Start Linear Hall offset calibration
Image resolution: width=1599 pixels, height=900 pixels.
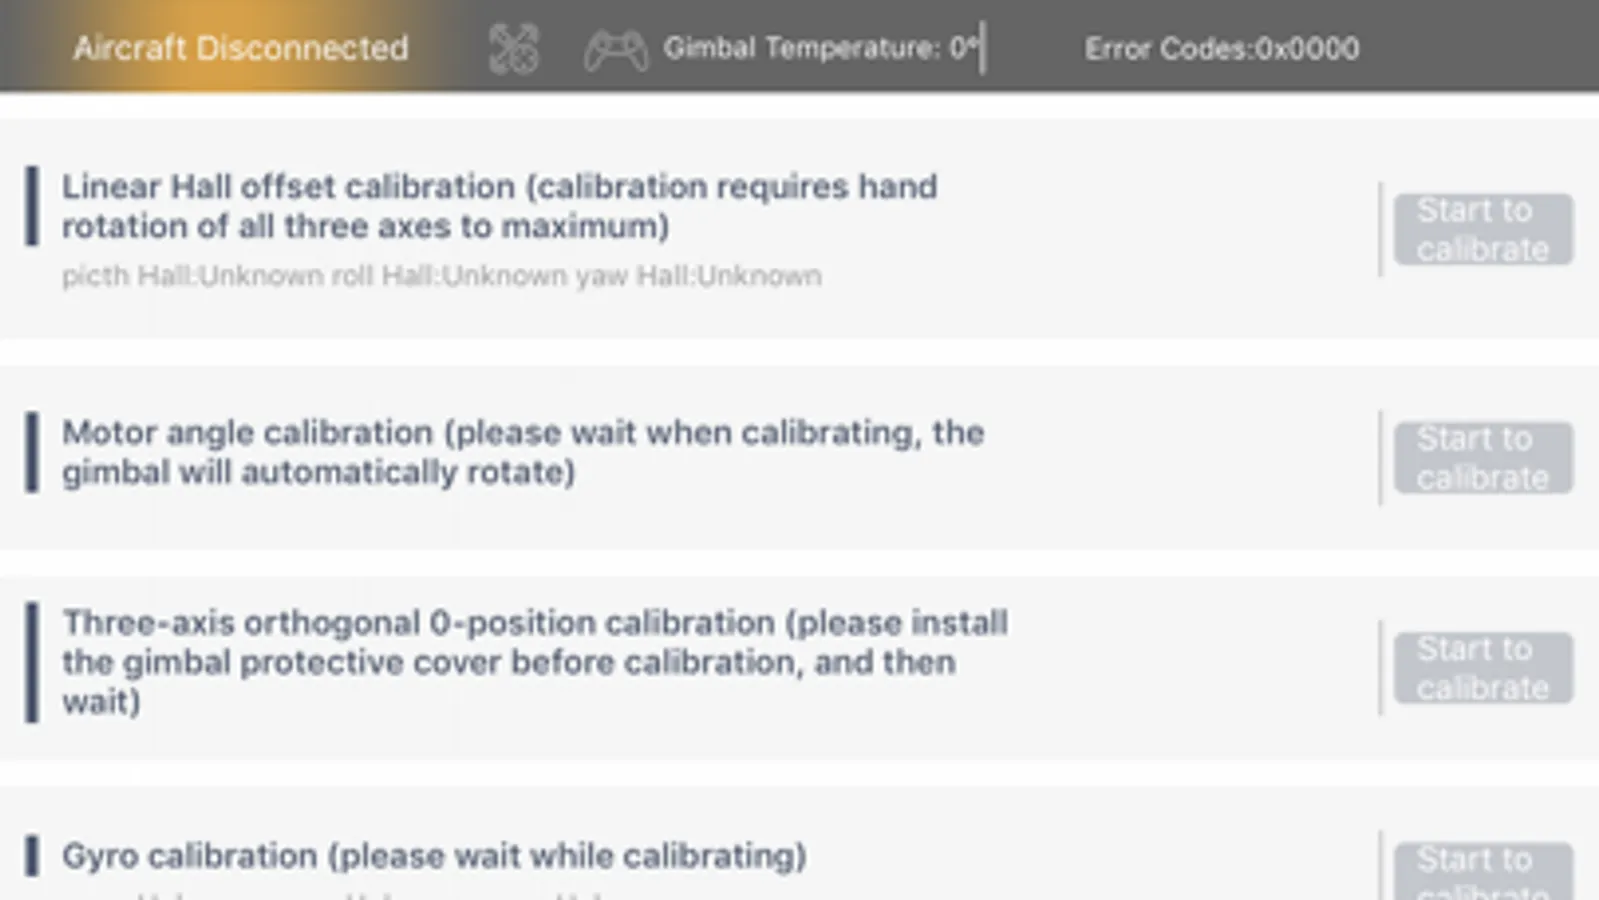click(1482, 229)
